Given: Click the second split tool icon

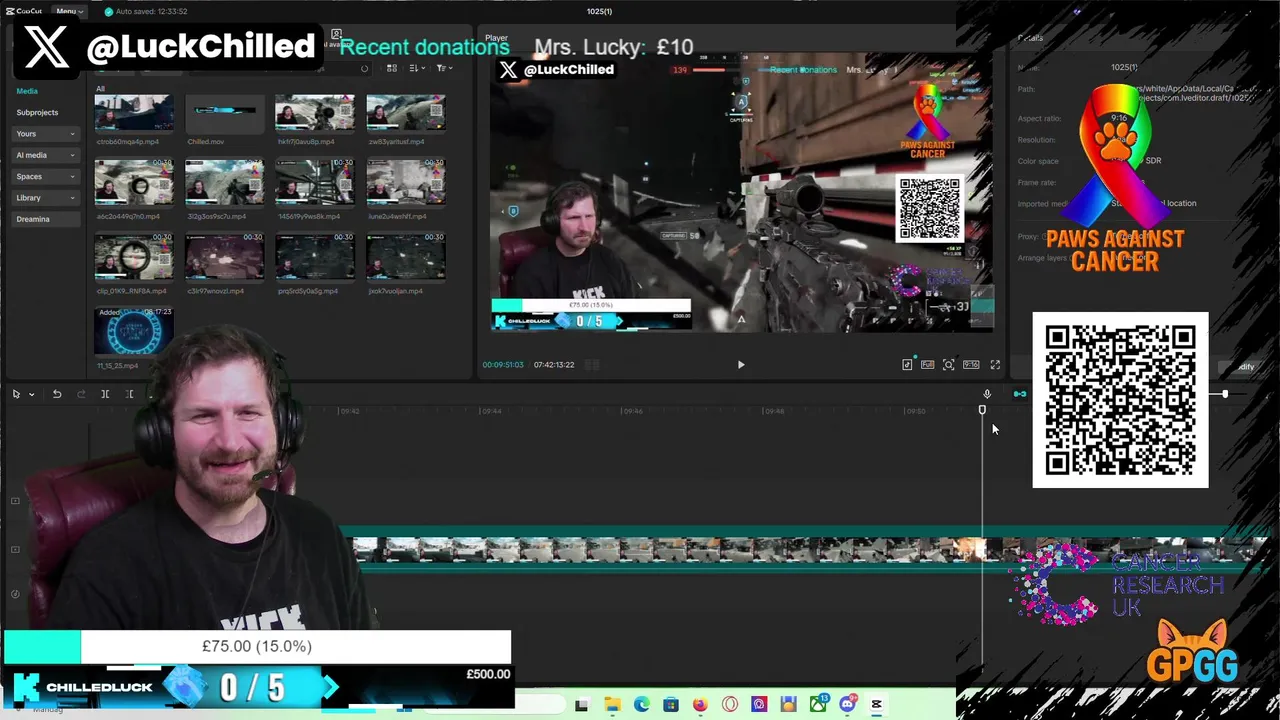Looking at the screenshot, I should [x=130, y=394].
